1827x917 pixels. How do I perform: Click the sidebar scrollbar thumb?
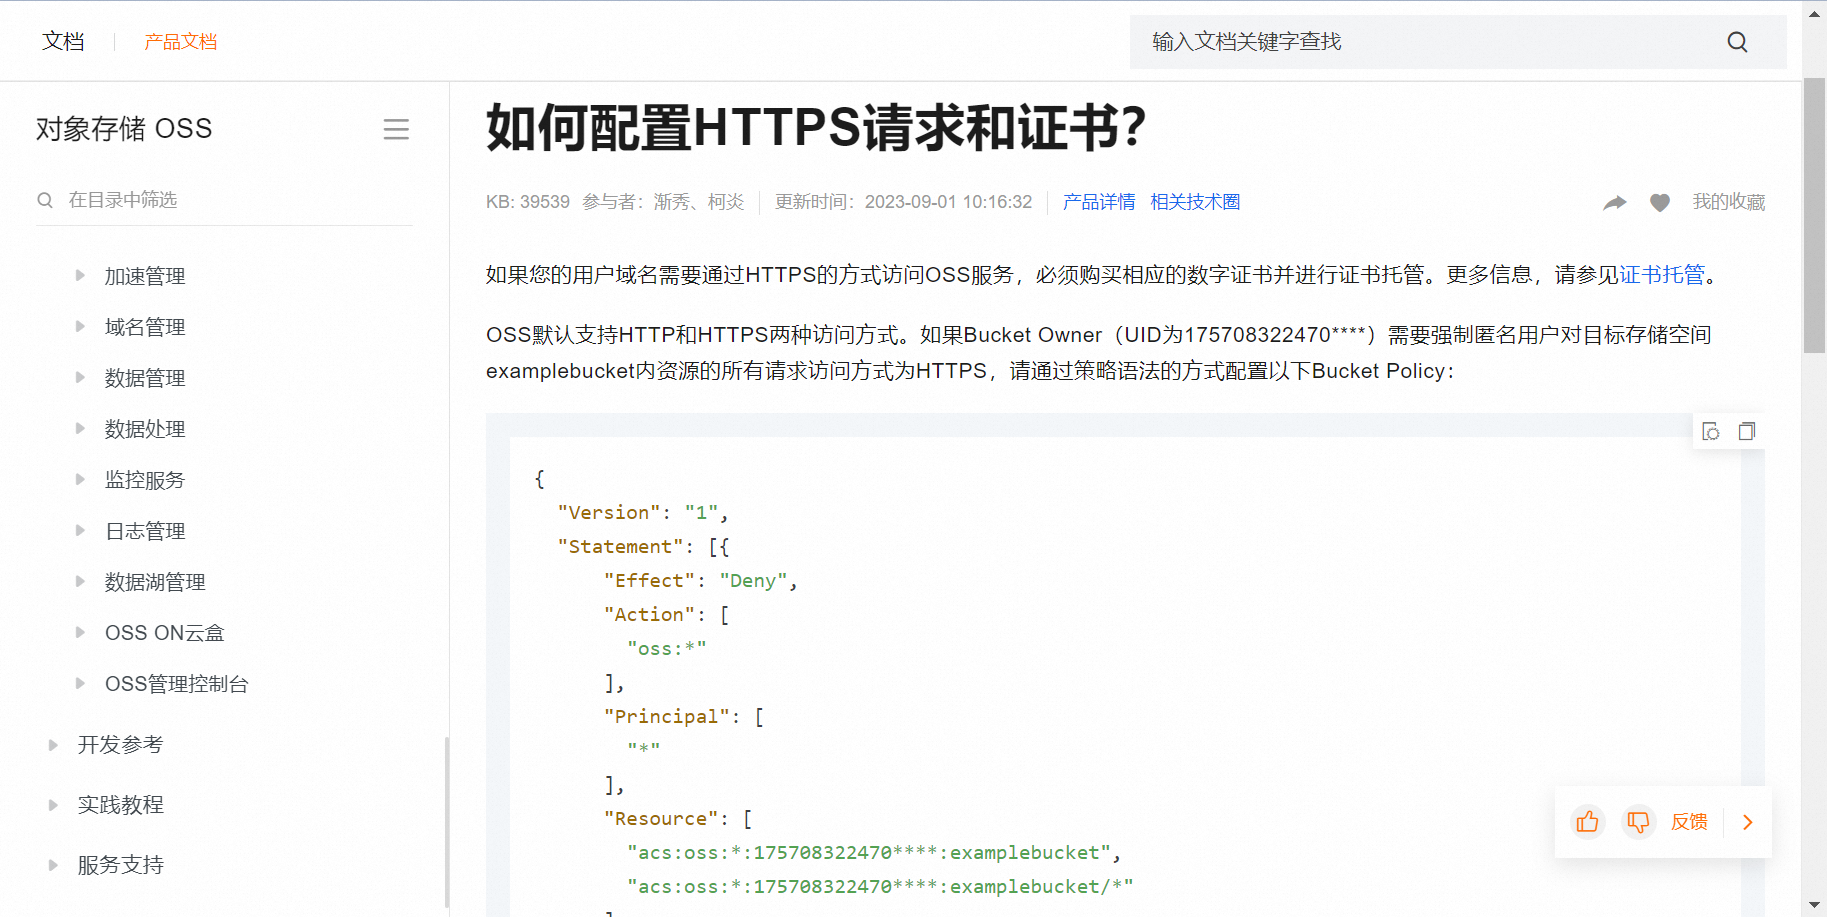pyautogui.click(x=447, y=822)
